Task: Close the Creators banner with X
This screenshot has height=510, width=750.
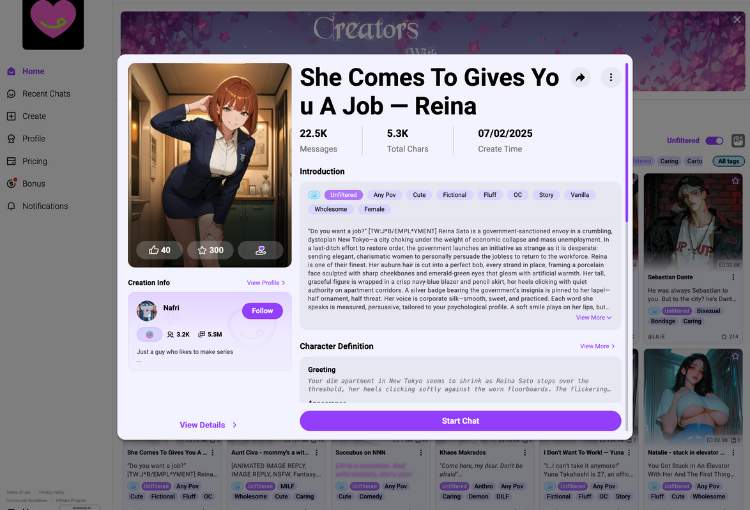Action: tap(737, 20)
